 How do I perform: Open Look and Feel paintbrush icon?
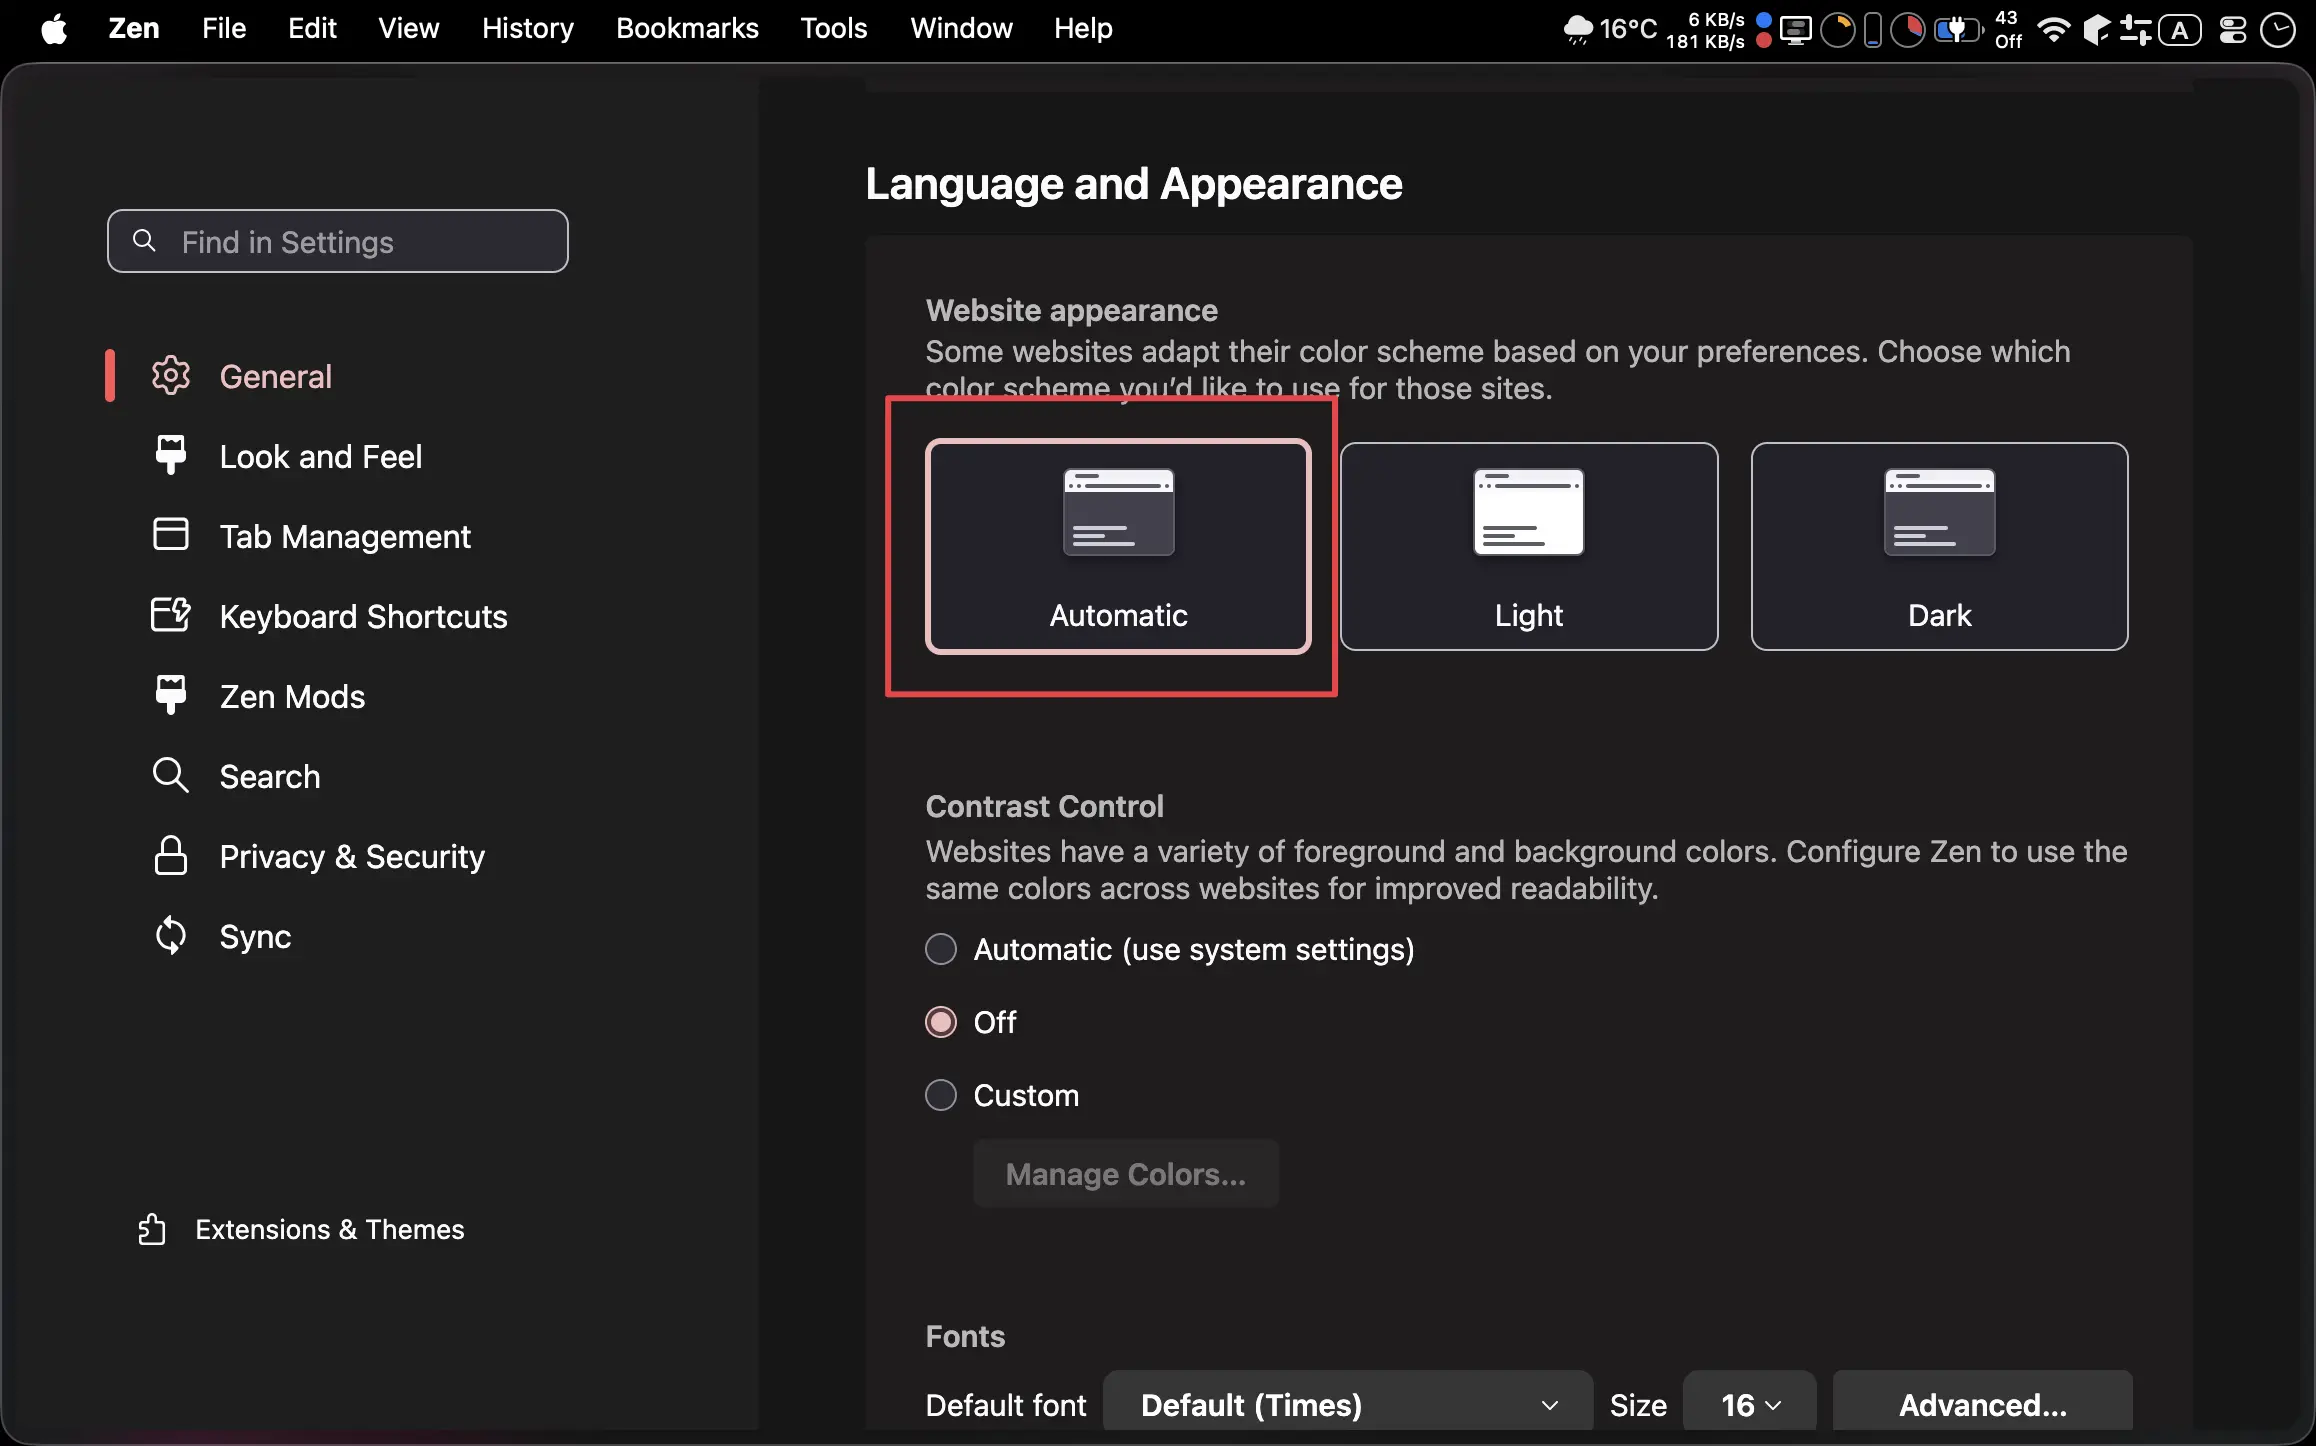coord(170,456)
